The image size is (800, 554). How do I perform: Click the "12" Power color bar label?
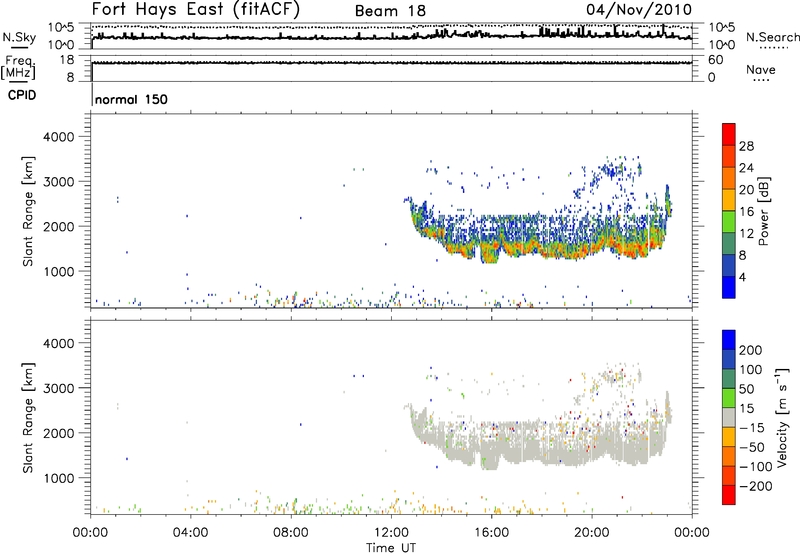(746, 234)
